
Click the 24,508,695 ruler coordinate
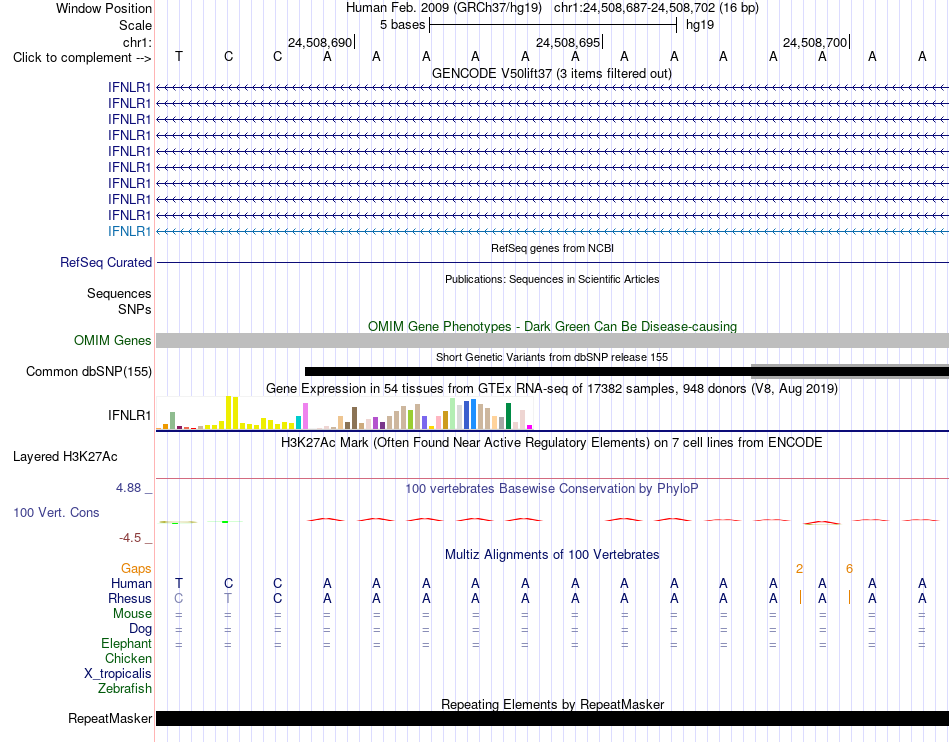(x=568, y=42)
